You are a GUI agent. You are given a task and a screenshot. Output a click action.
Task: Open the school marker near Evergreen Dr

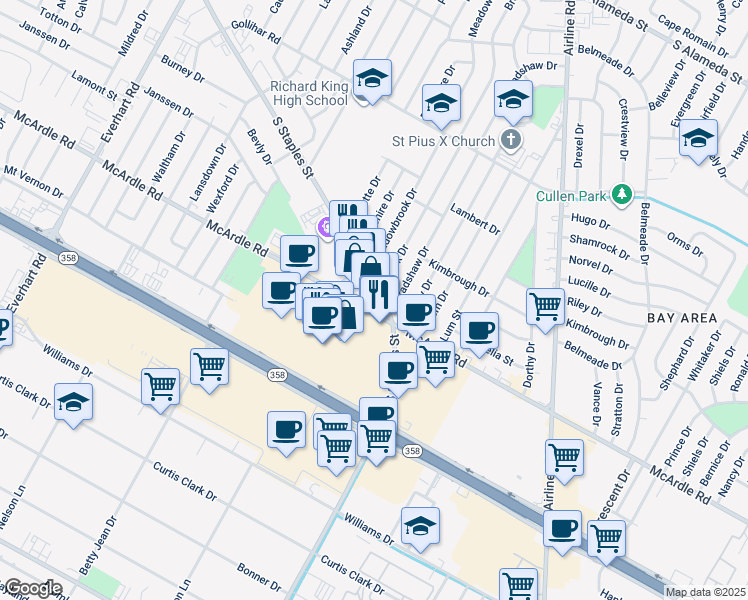[698, 138]
